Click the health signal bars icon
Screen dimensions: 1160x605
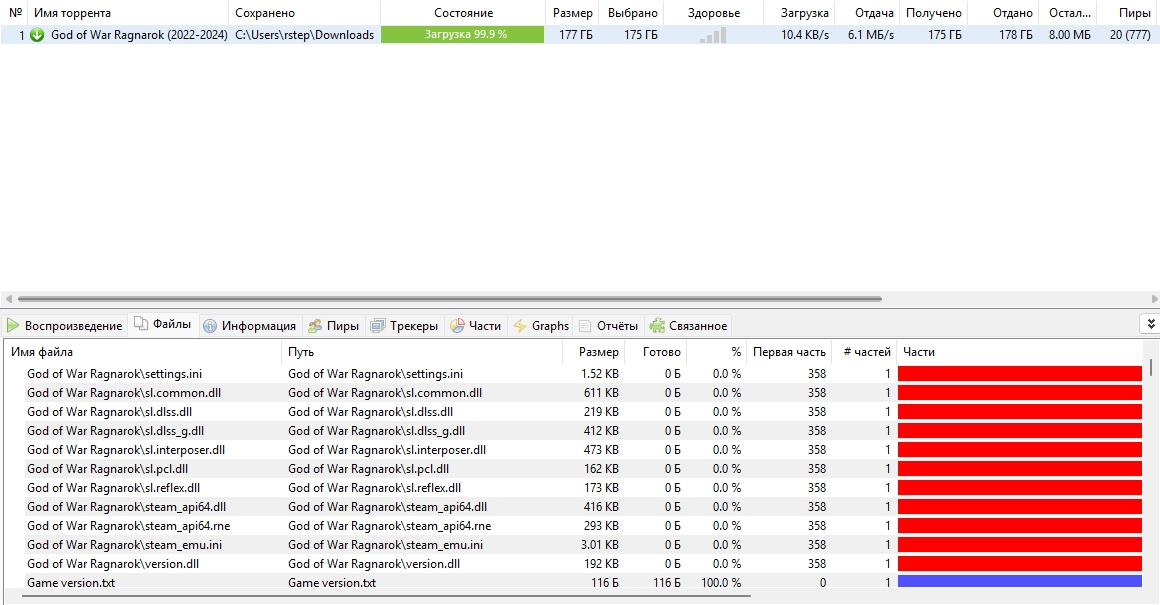coord(713,35)
